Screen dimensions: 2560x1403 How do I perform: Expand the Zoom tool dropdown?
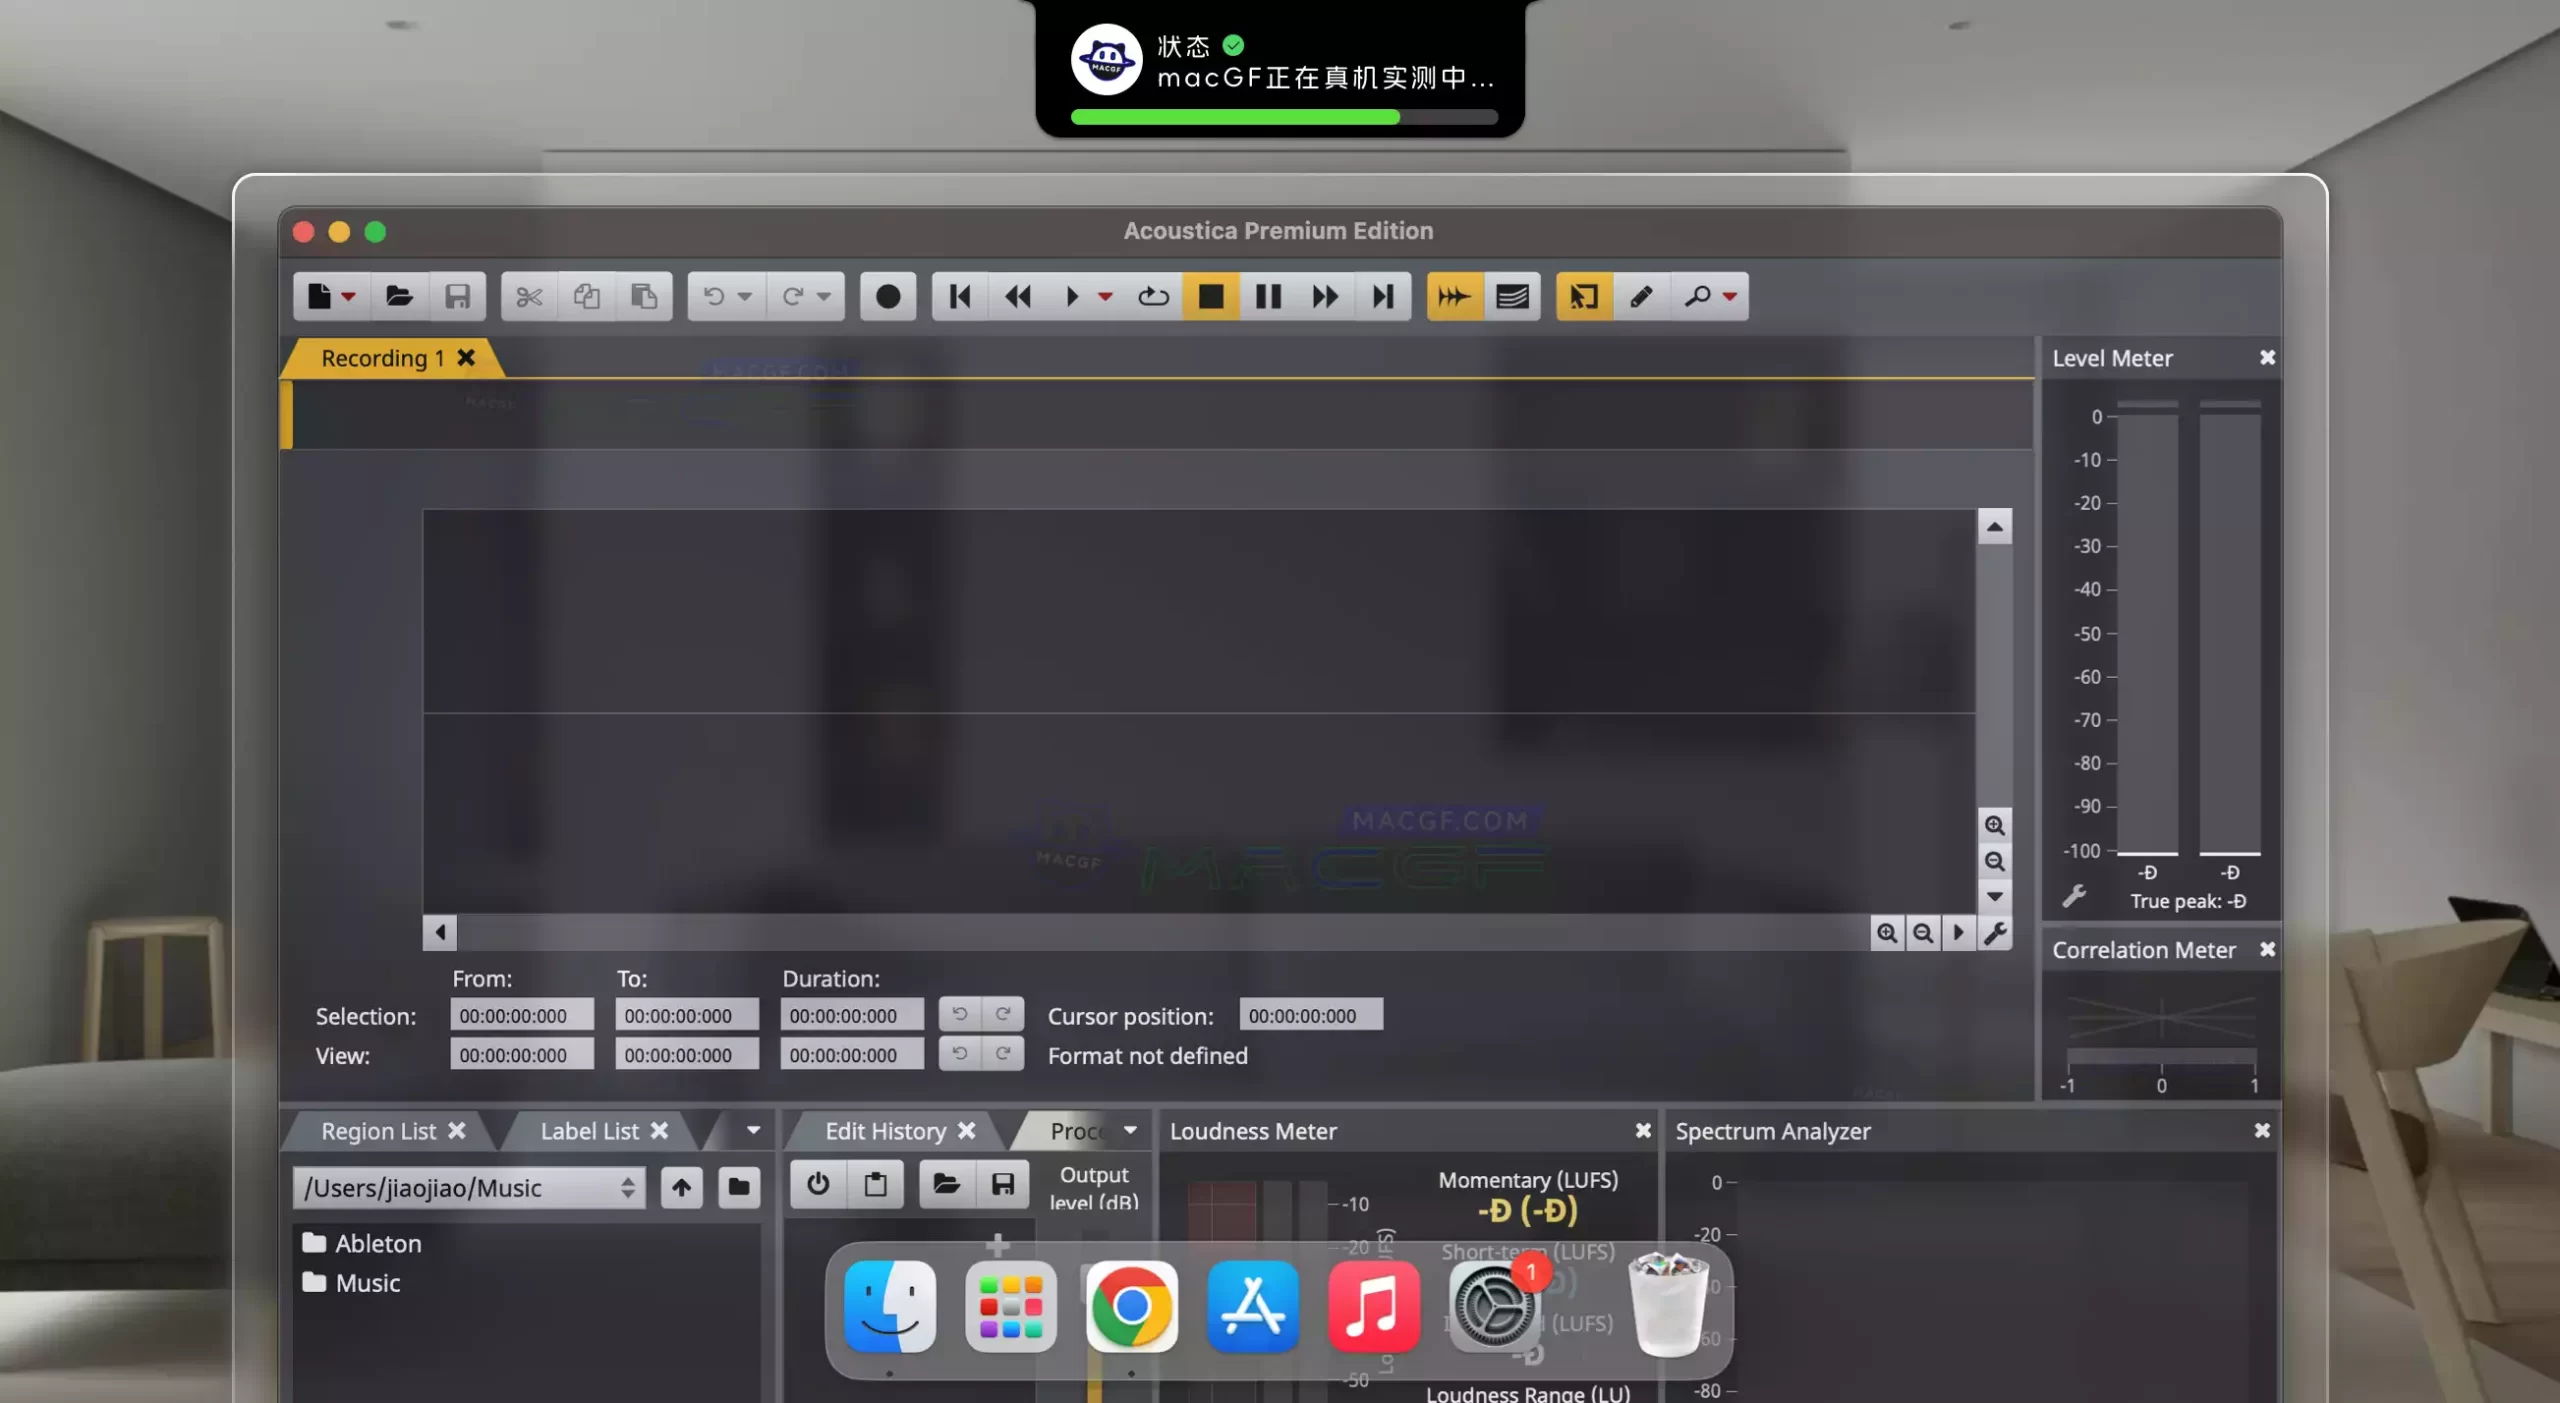(1729, 296)
